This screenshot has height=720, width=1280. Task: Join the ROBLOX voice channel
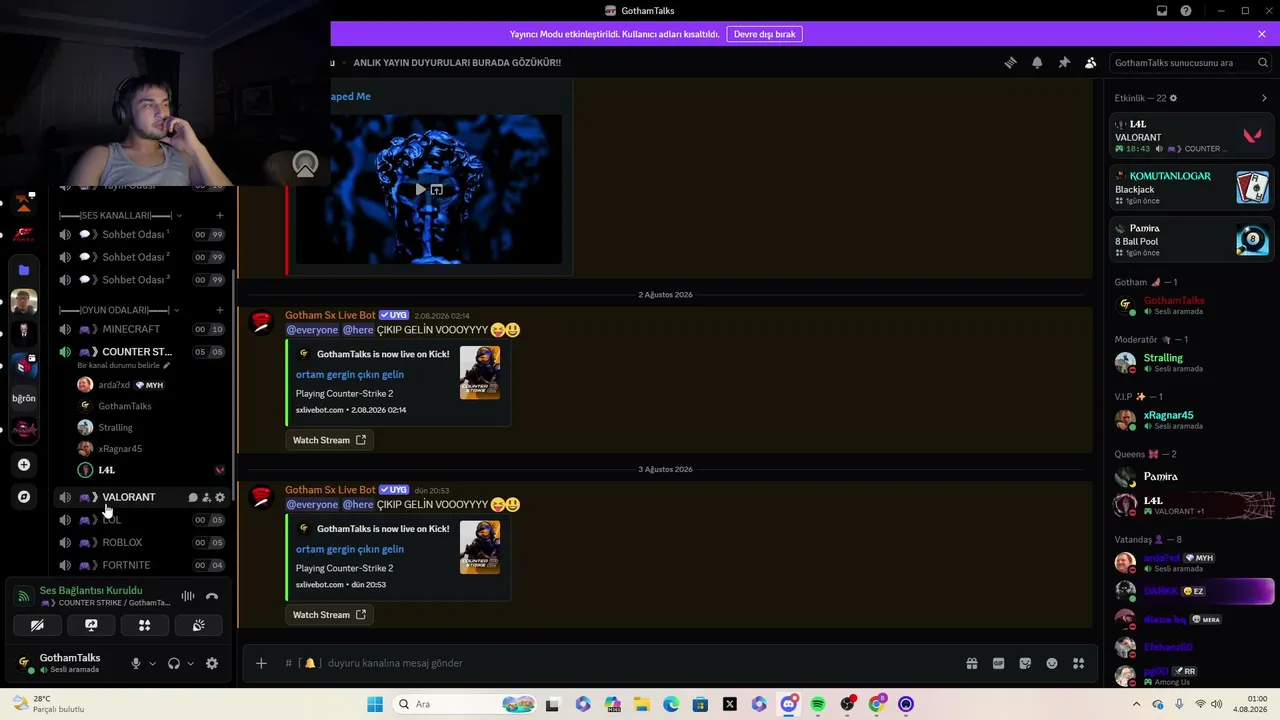click(x=141, y=542)
